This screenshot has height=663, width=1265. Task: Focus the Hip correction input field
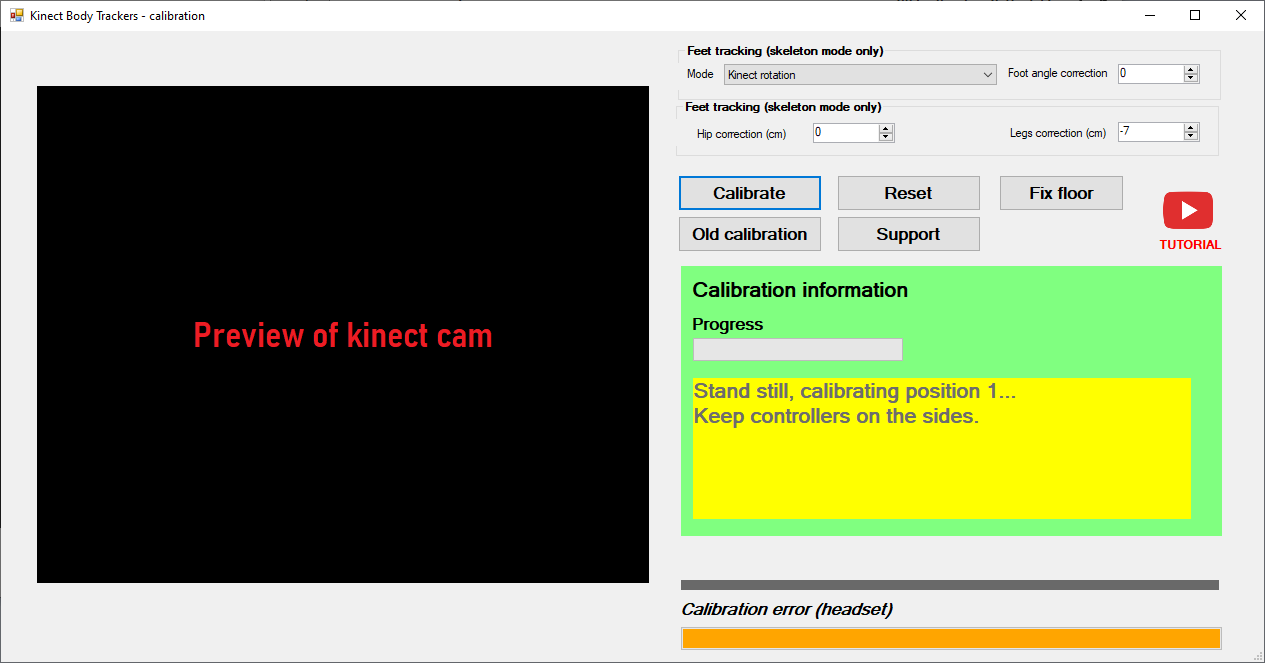click(846, 132)
